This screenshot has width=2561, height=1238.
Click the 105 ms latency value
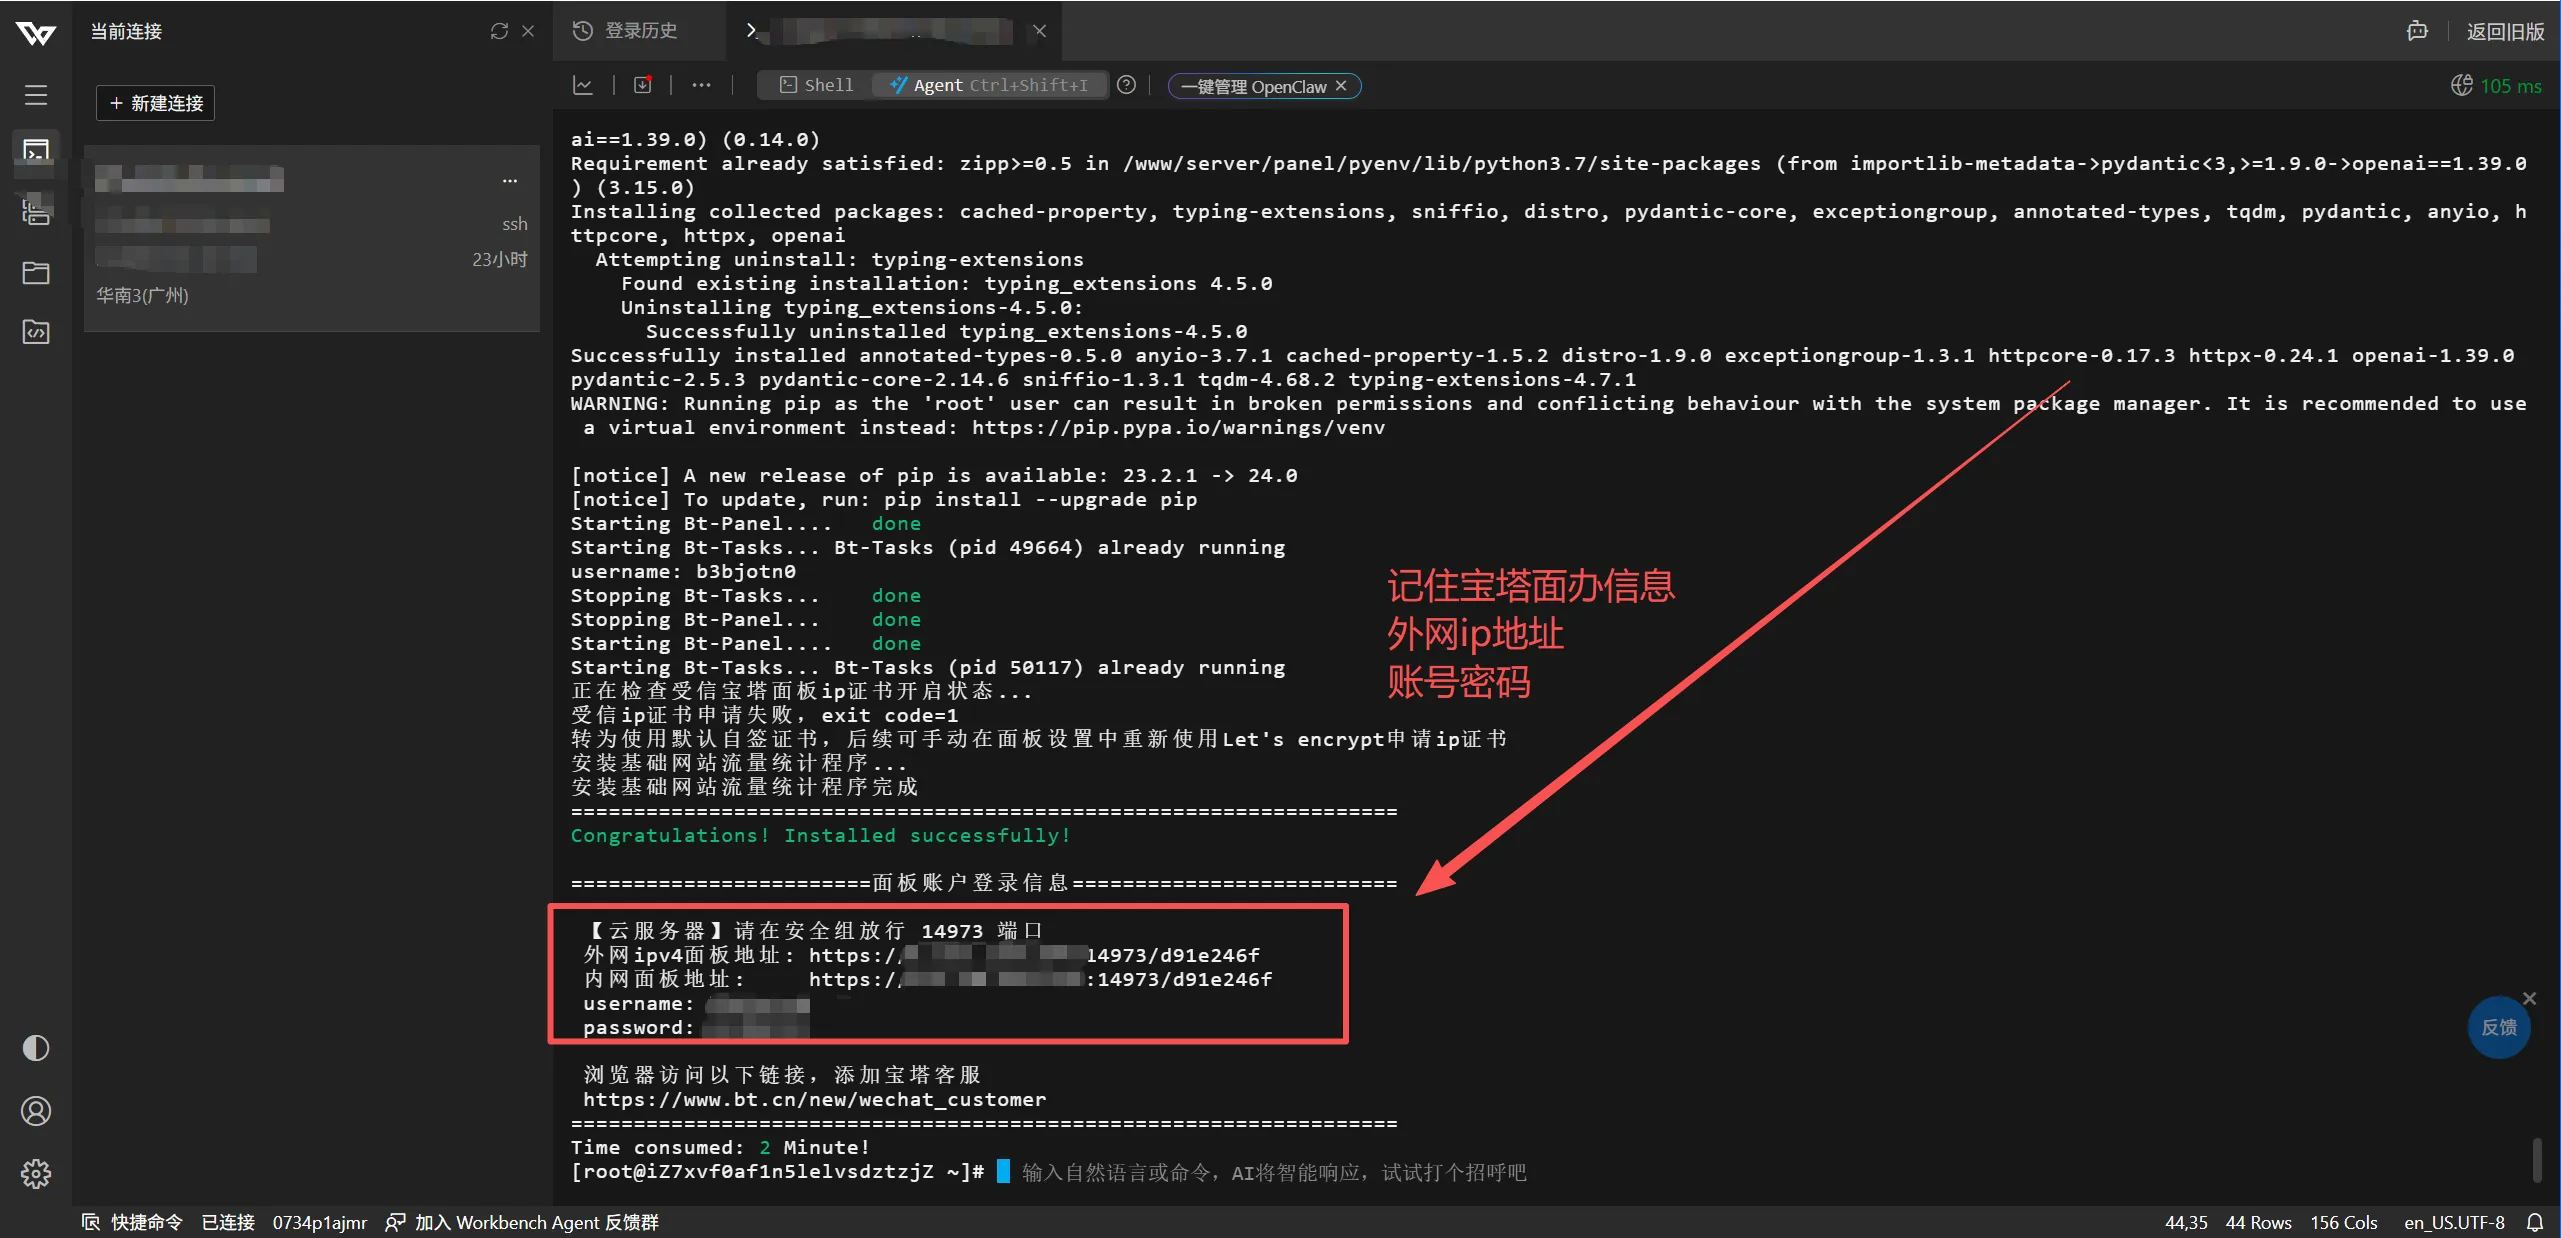pyautogui.click(x=2510, y=86)
